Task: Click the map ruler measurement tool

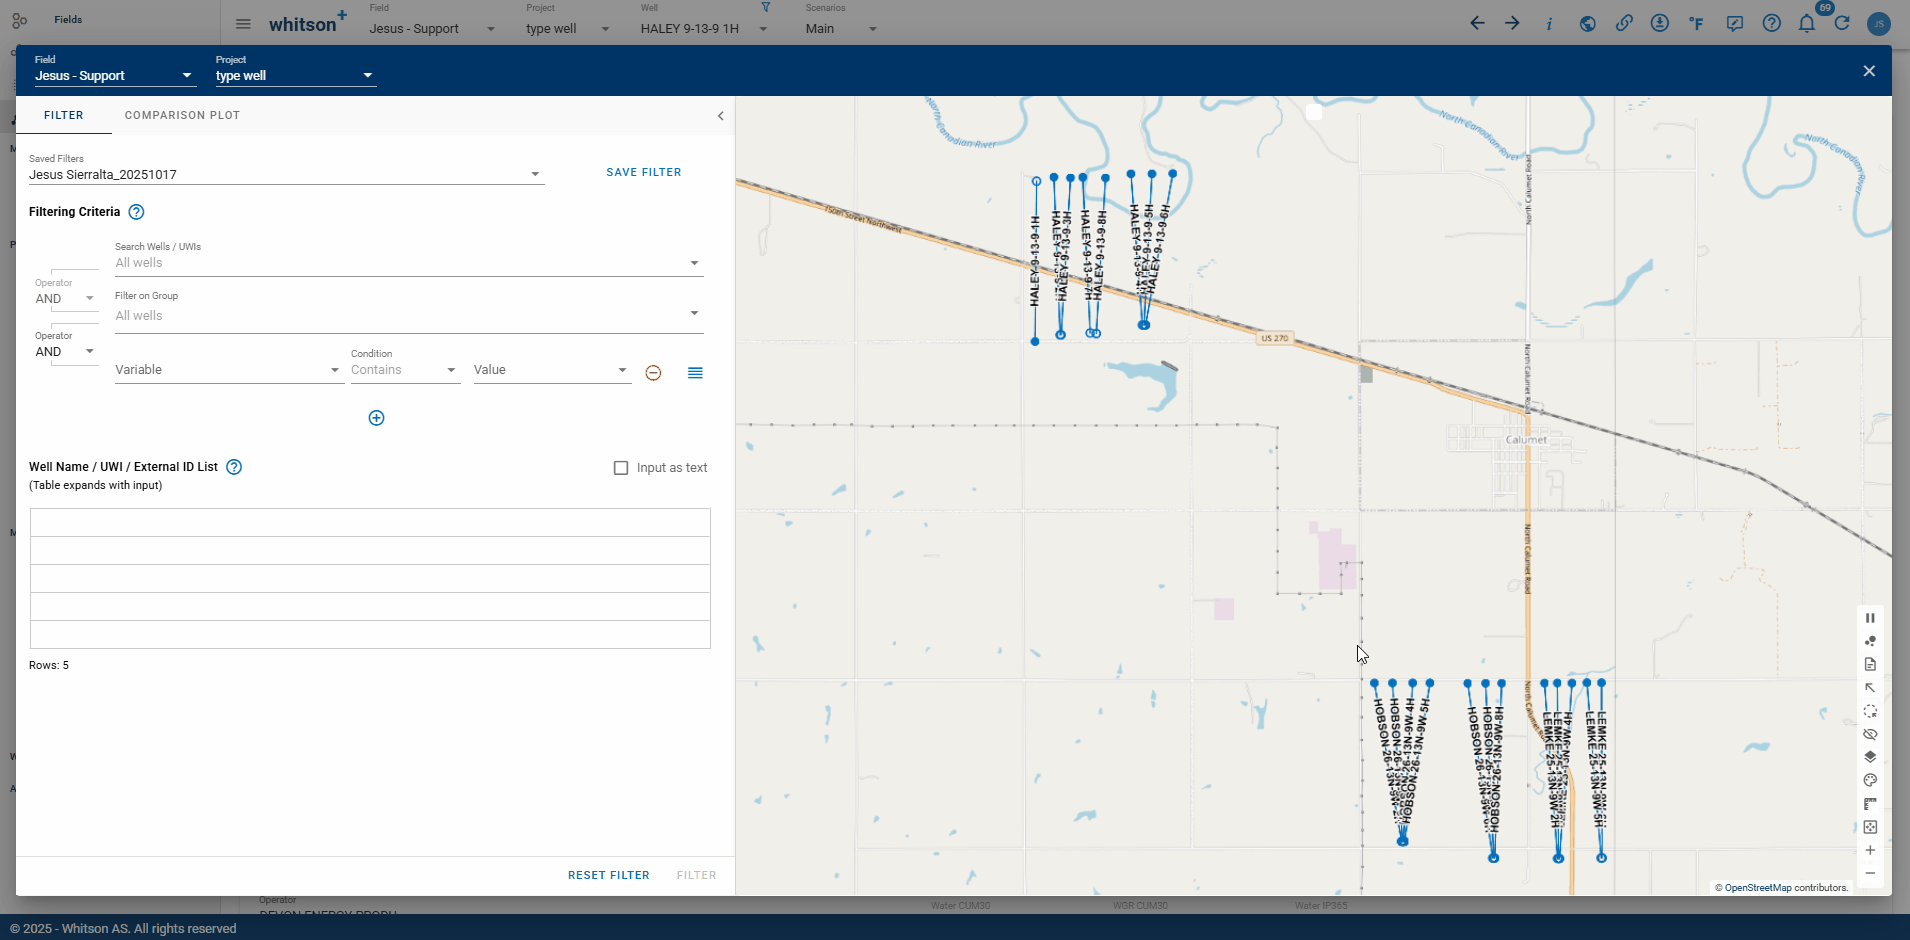Action: 1870,804
